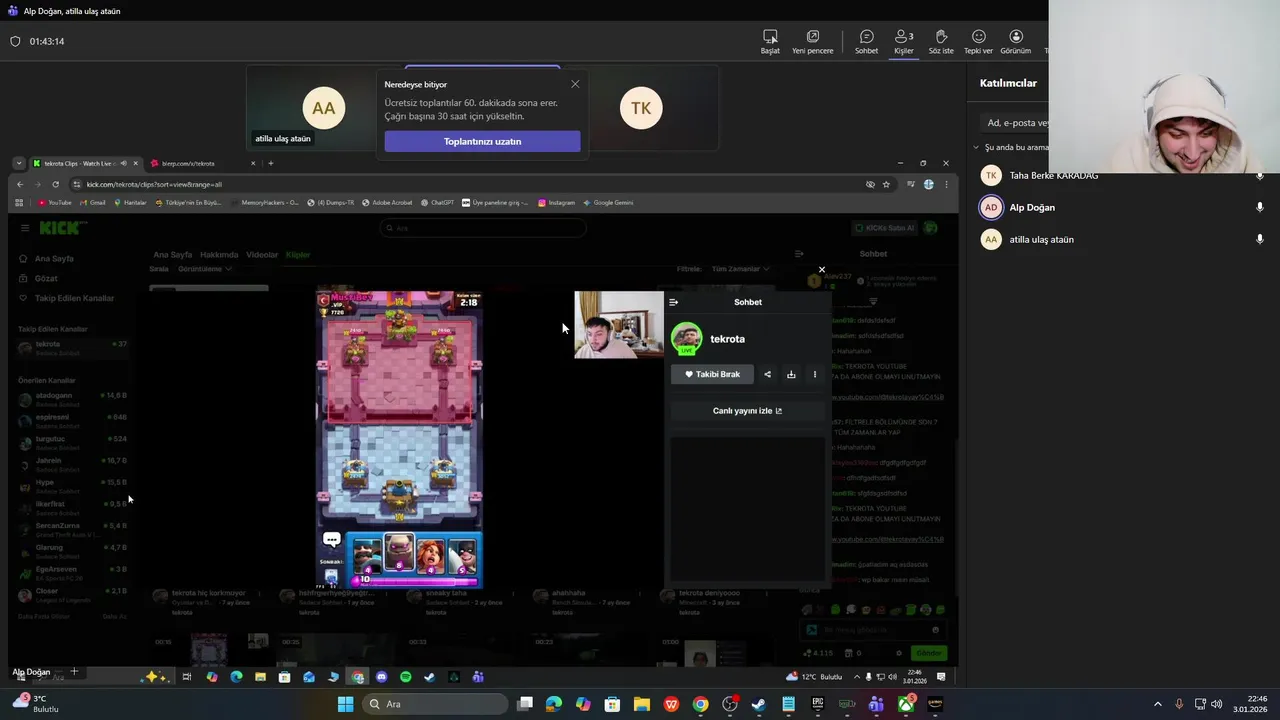
Task: Mute audio on the tekrota Clips tab
Action: pyautogui.click(x=124, y=163)
